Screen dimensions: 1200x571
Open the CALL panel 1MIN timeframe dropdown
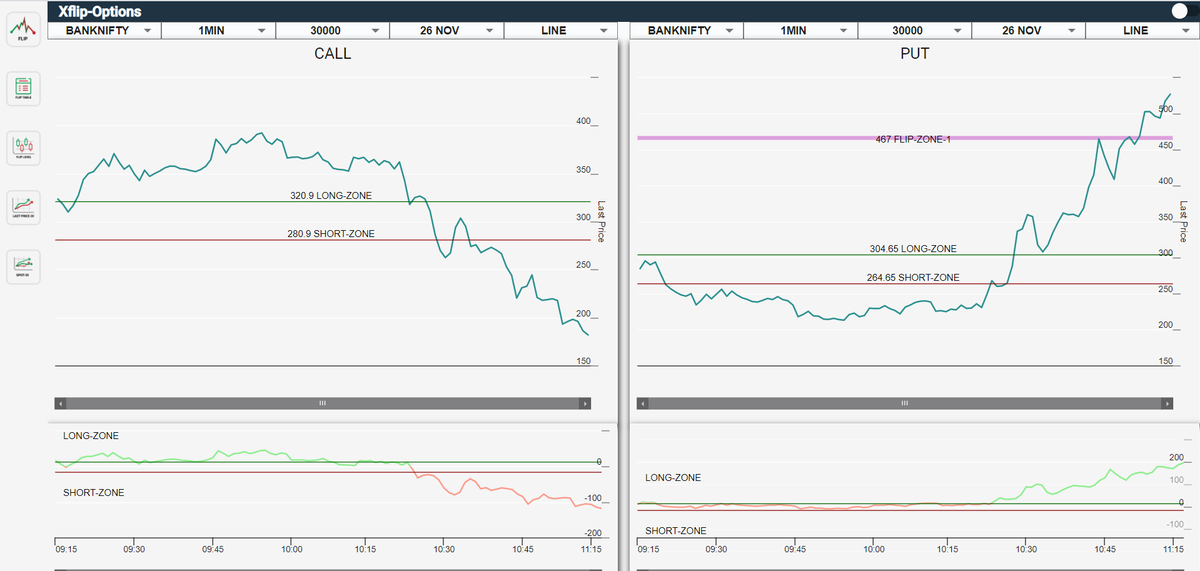pyautogui.click(x=217, y=30)
